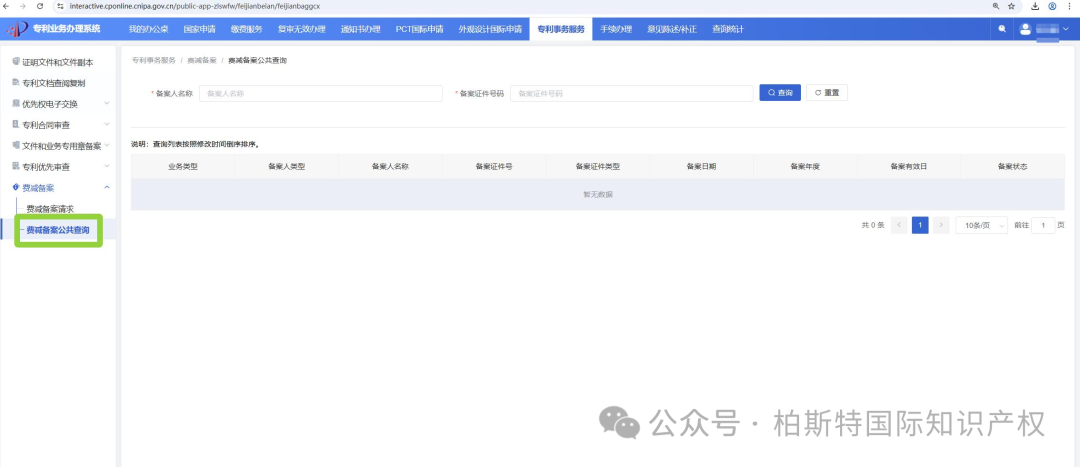The image size is (1080, 467).
Task: Open the 10条/页 page size dropdown
Action: [x=982, y=225]
